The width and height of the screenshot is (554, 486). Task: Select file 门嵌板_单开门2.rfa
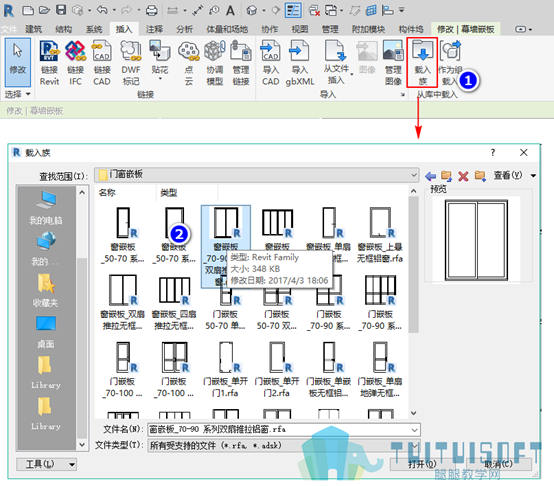(277, 369)
